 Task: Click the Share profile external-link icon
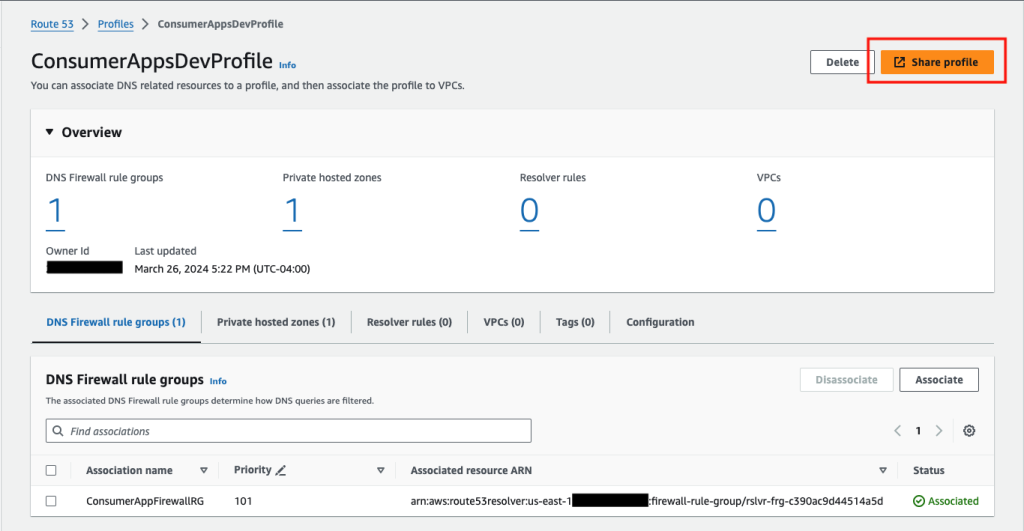(899, 62)
